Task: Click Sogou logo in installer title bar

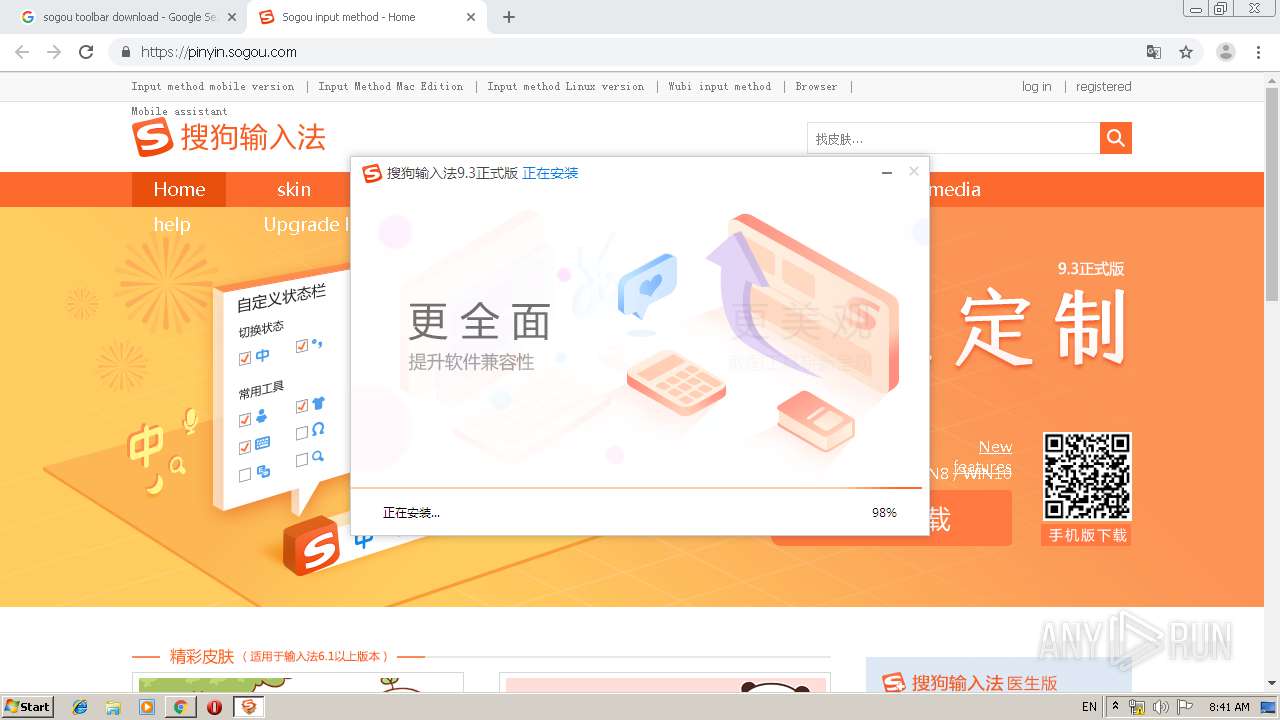Action: tap(372, 173)
